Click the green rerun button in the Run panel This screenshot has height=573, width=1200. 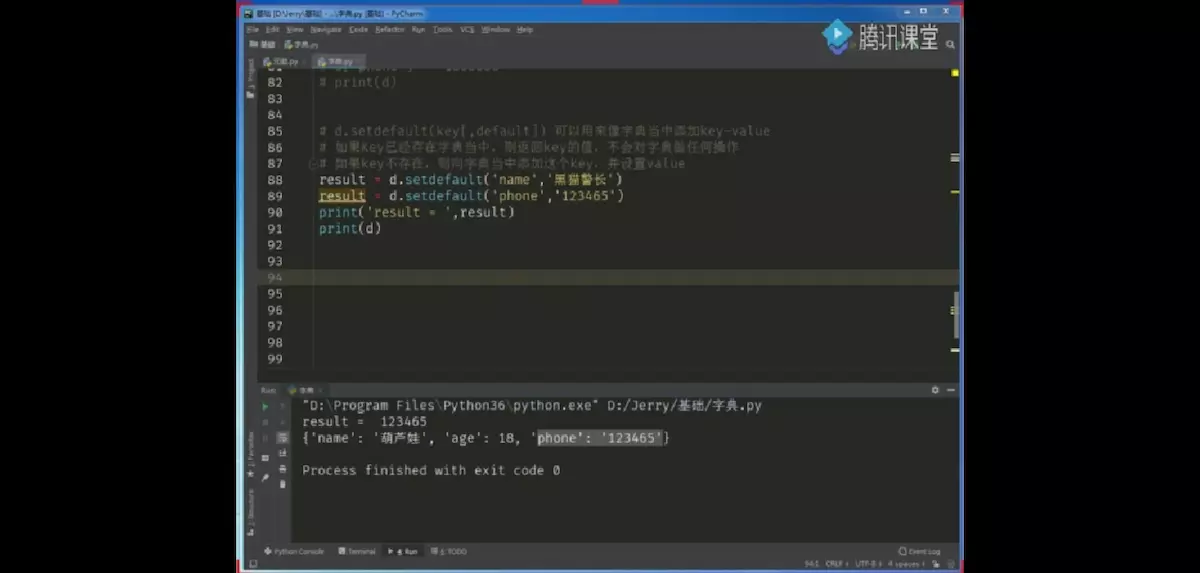265,407
